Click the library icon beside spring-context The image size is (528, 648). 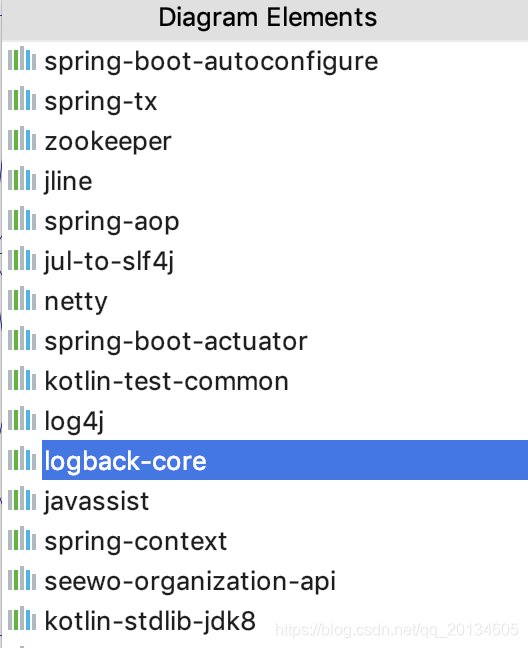click(x=22, y=539)
